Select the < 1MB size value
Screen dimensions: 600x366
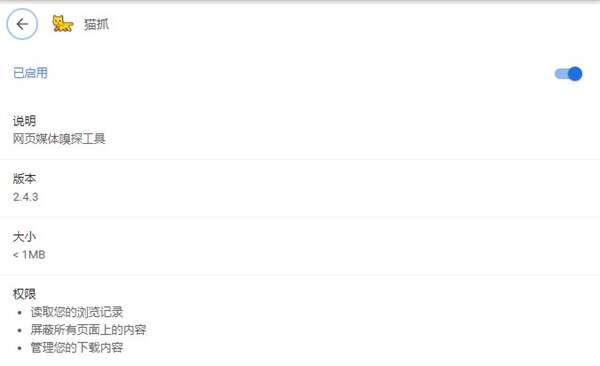(x=29, y=255)
